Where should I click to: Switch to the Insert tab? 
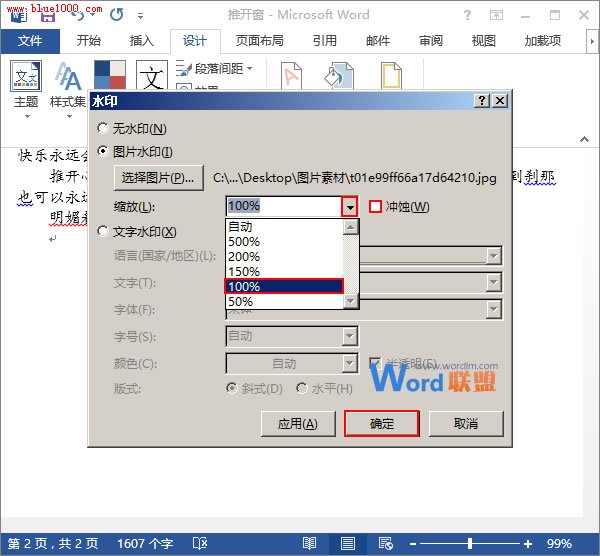coord(142,41)
